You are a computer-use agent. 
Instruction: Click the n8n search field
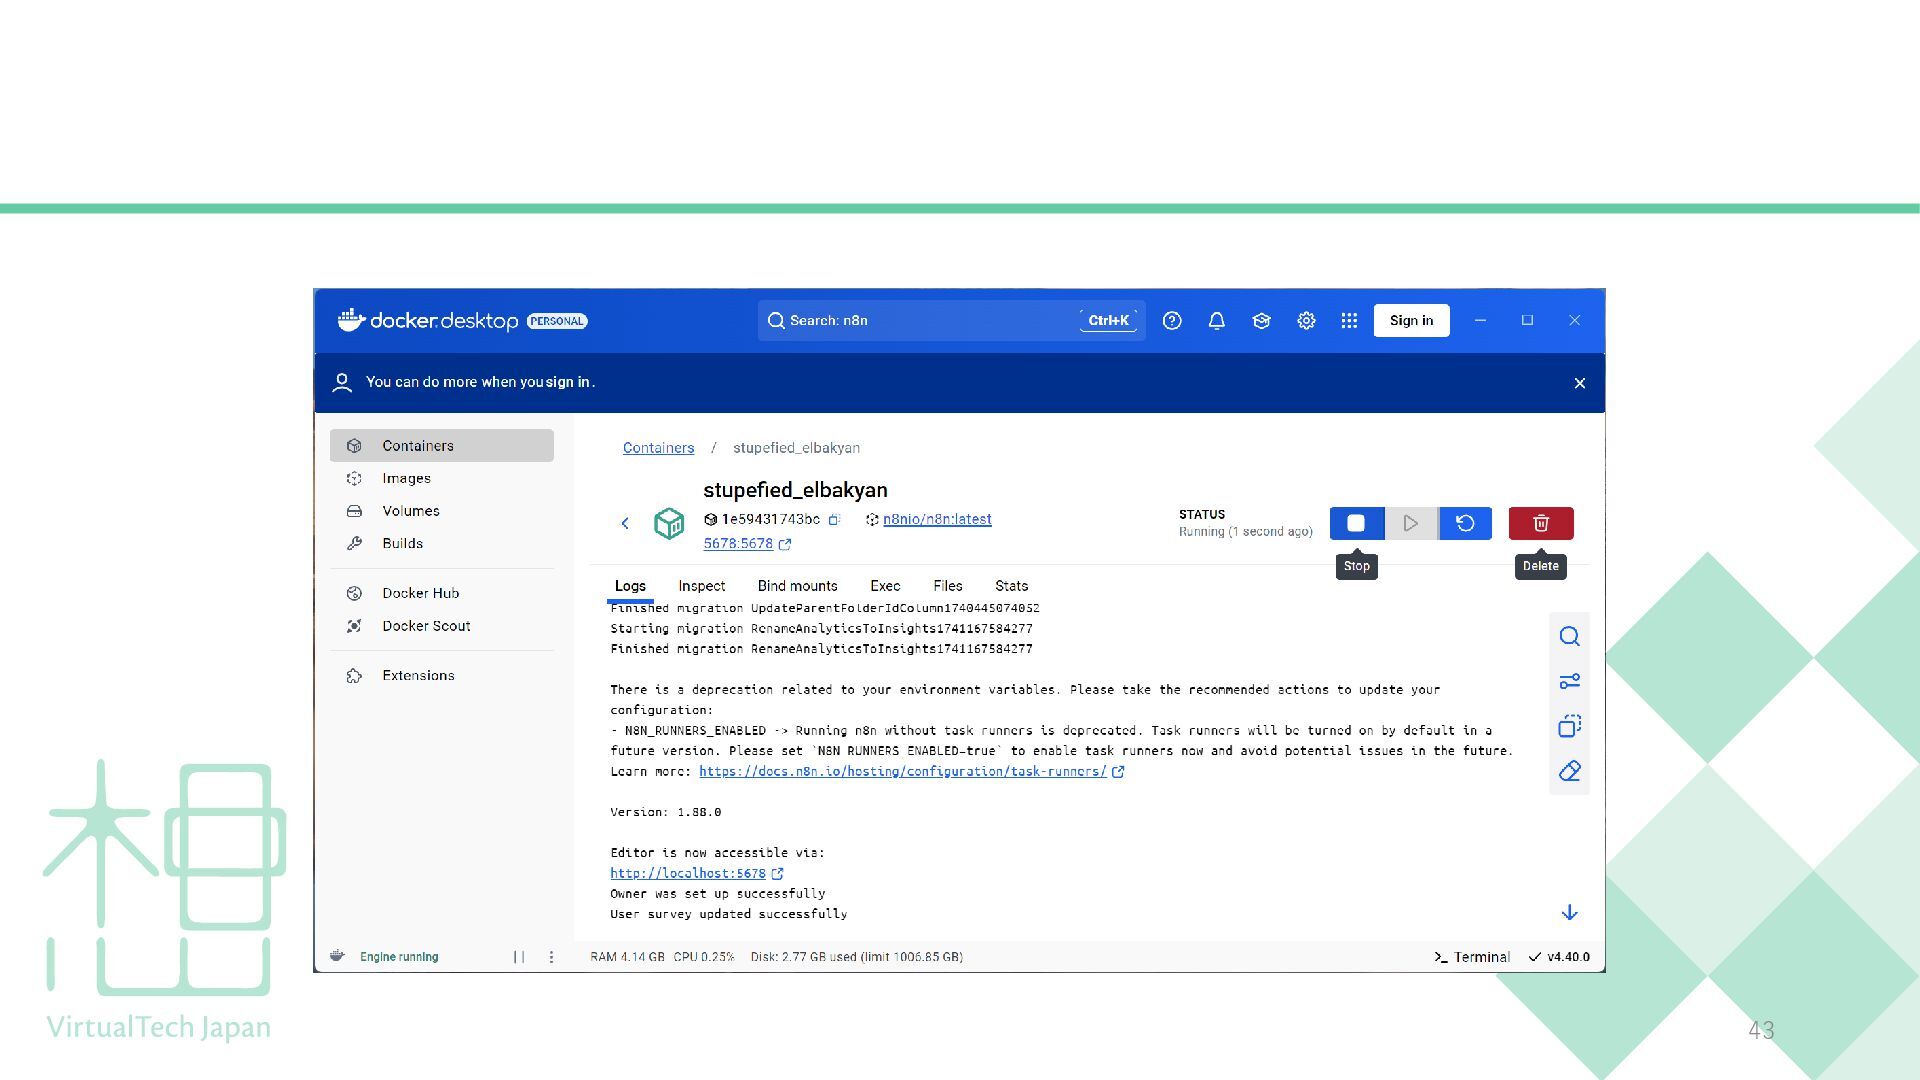click(920, 321)
